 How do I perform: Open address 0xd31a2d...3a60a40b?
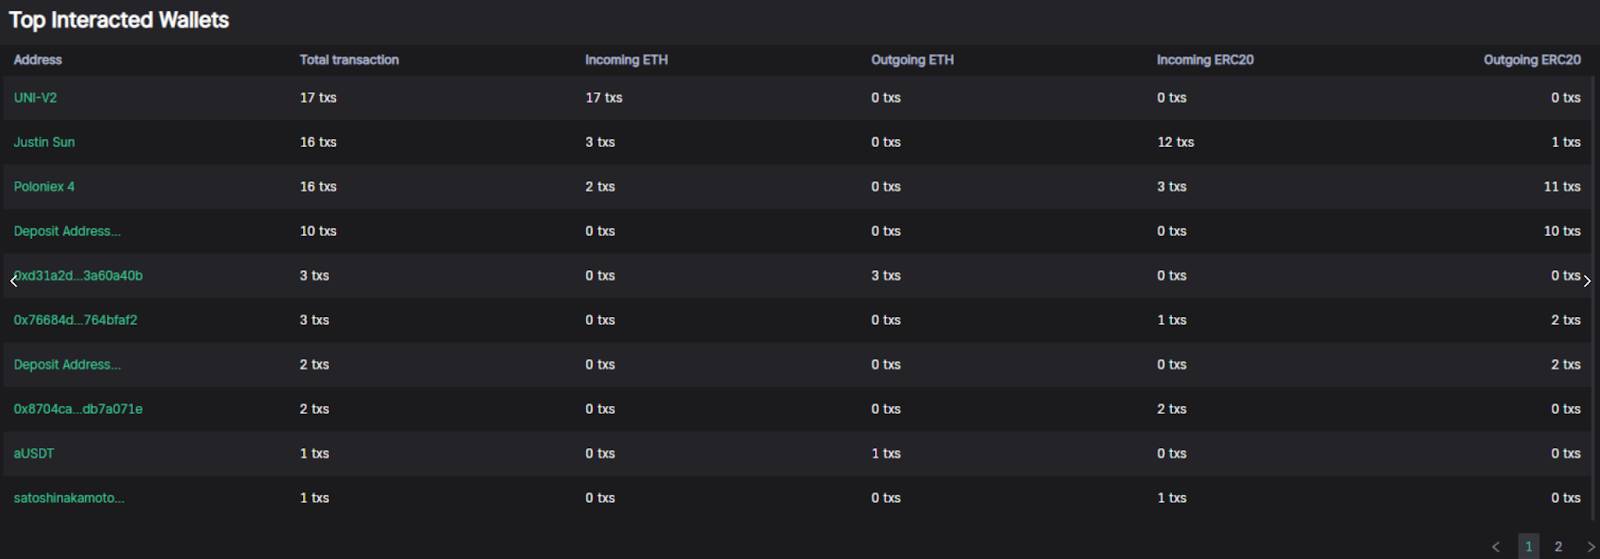[78, 276]
